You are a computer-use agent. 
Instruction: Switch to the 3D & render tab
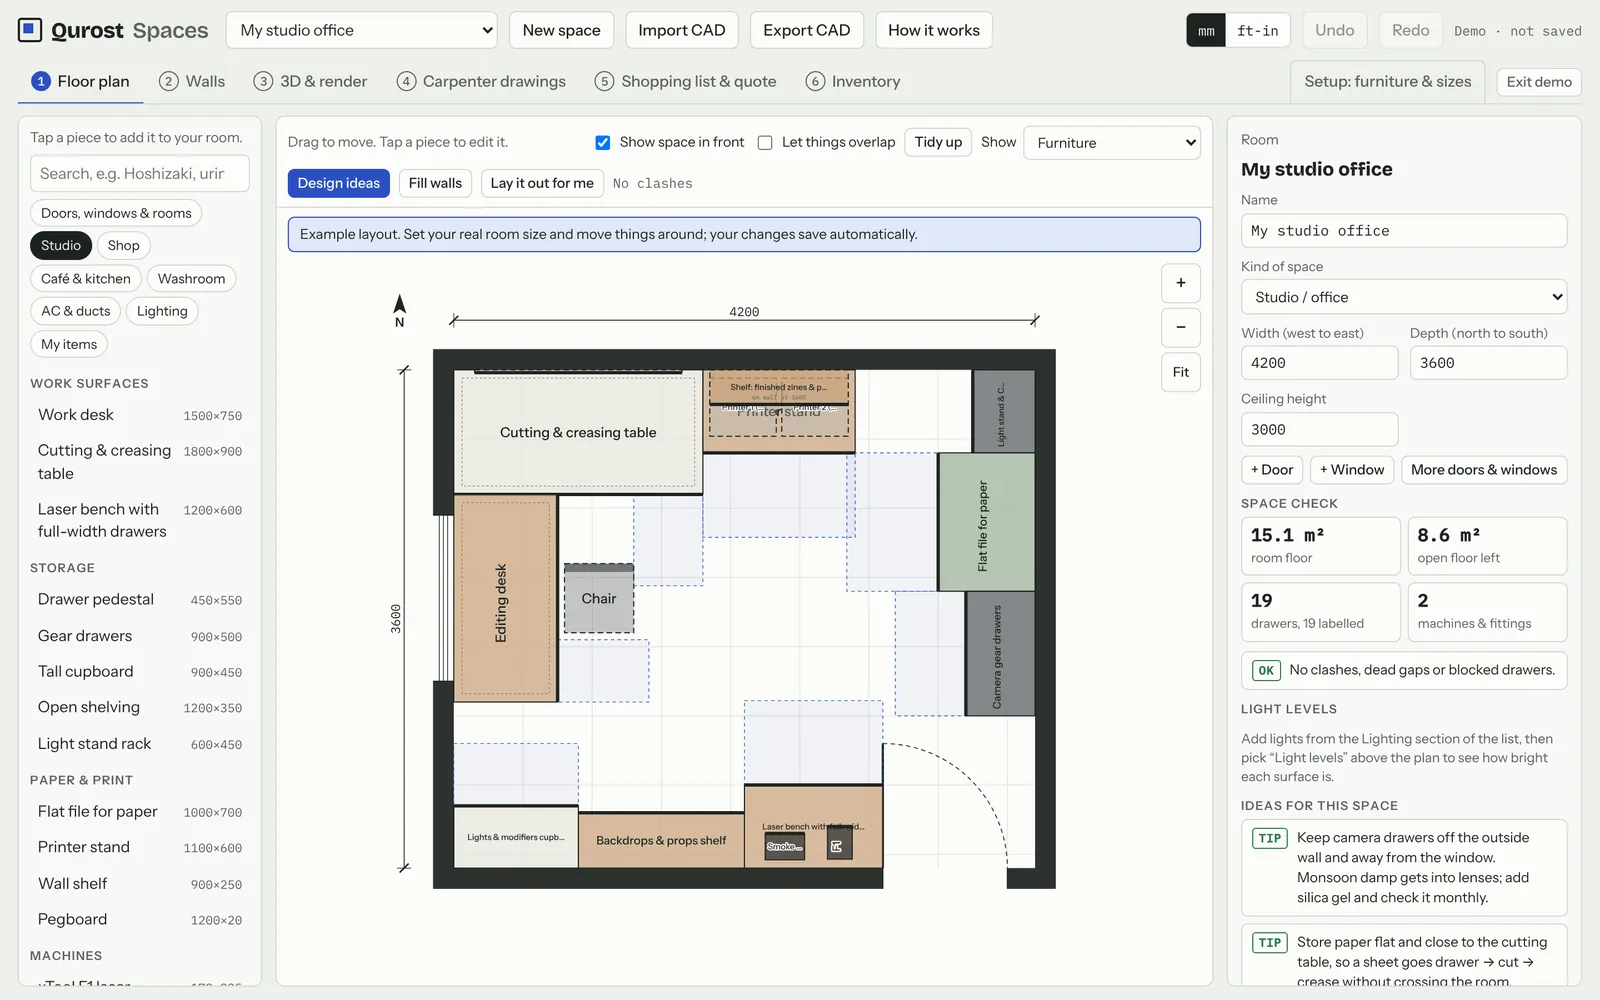coord(311,81)
